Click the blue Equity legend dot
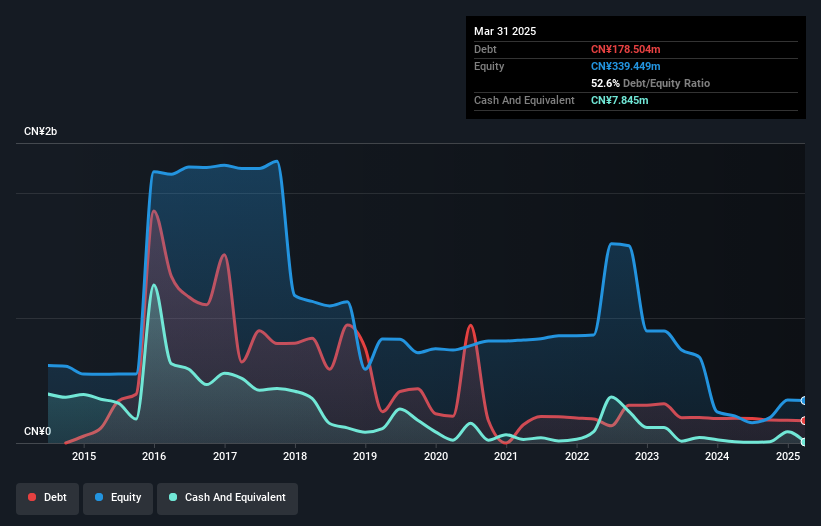The width and height of the screenshot is (821, 526). [99, 497]
